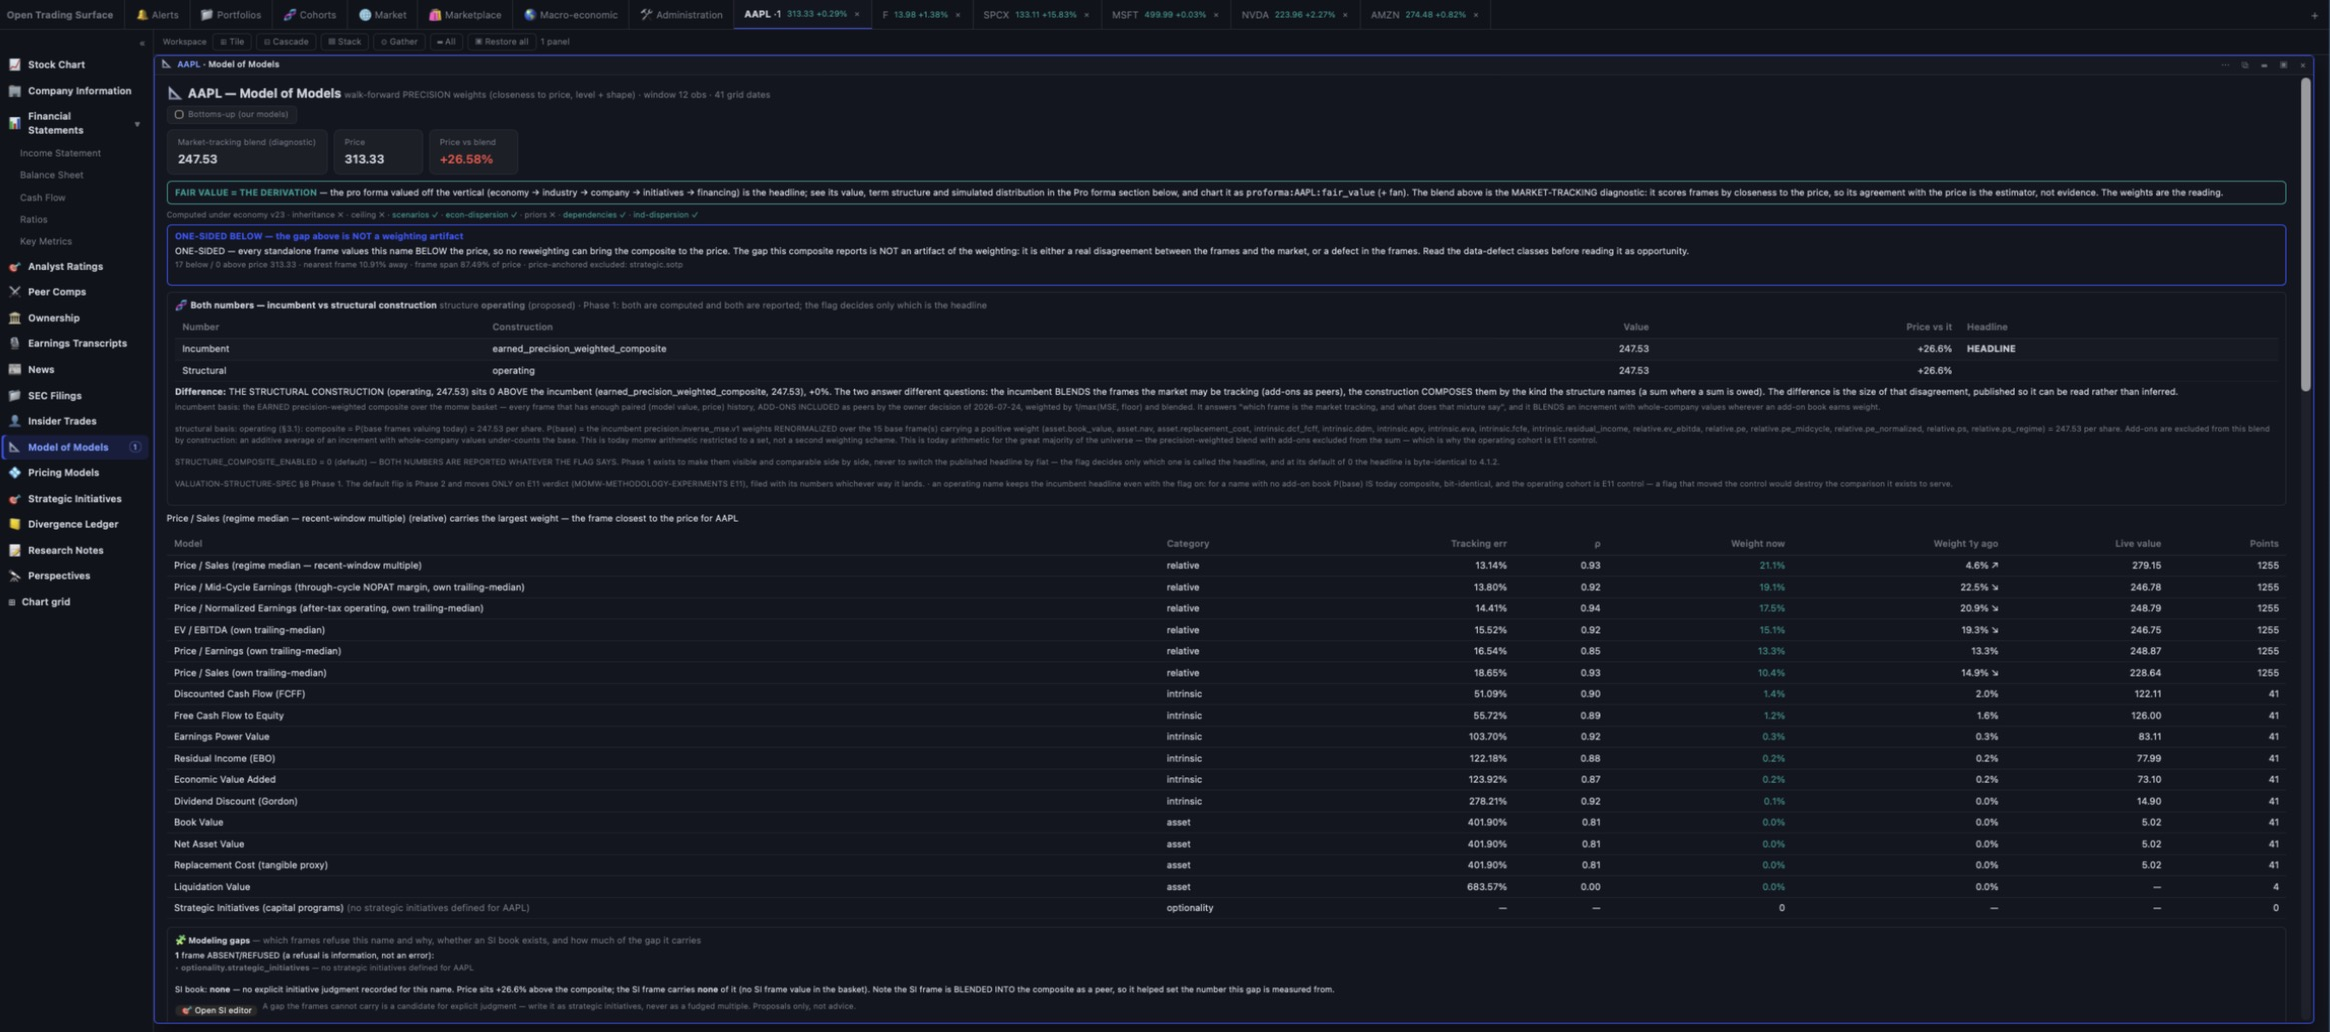Open Analyst Ratings via its icon

[x=15, y=267]
